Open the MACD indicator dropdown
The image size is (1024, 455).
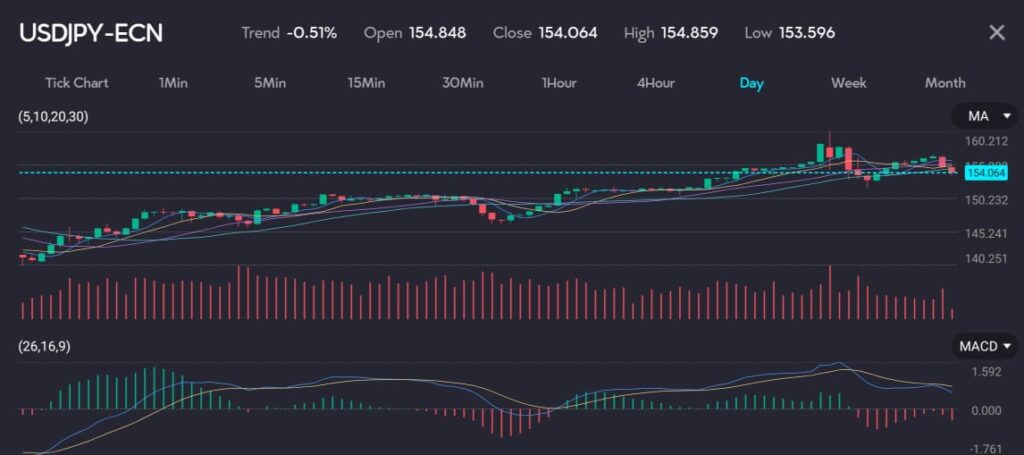[984, 346]
